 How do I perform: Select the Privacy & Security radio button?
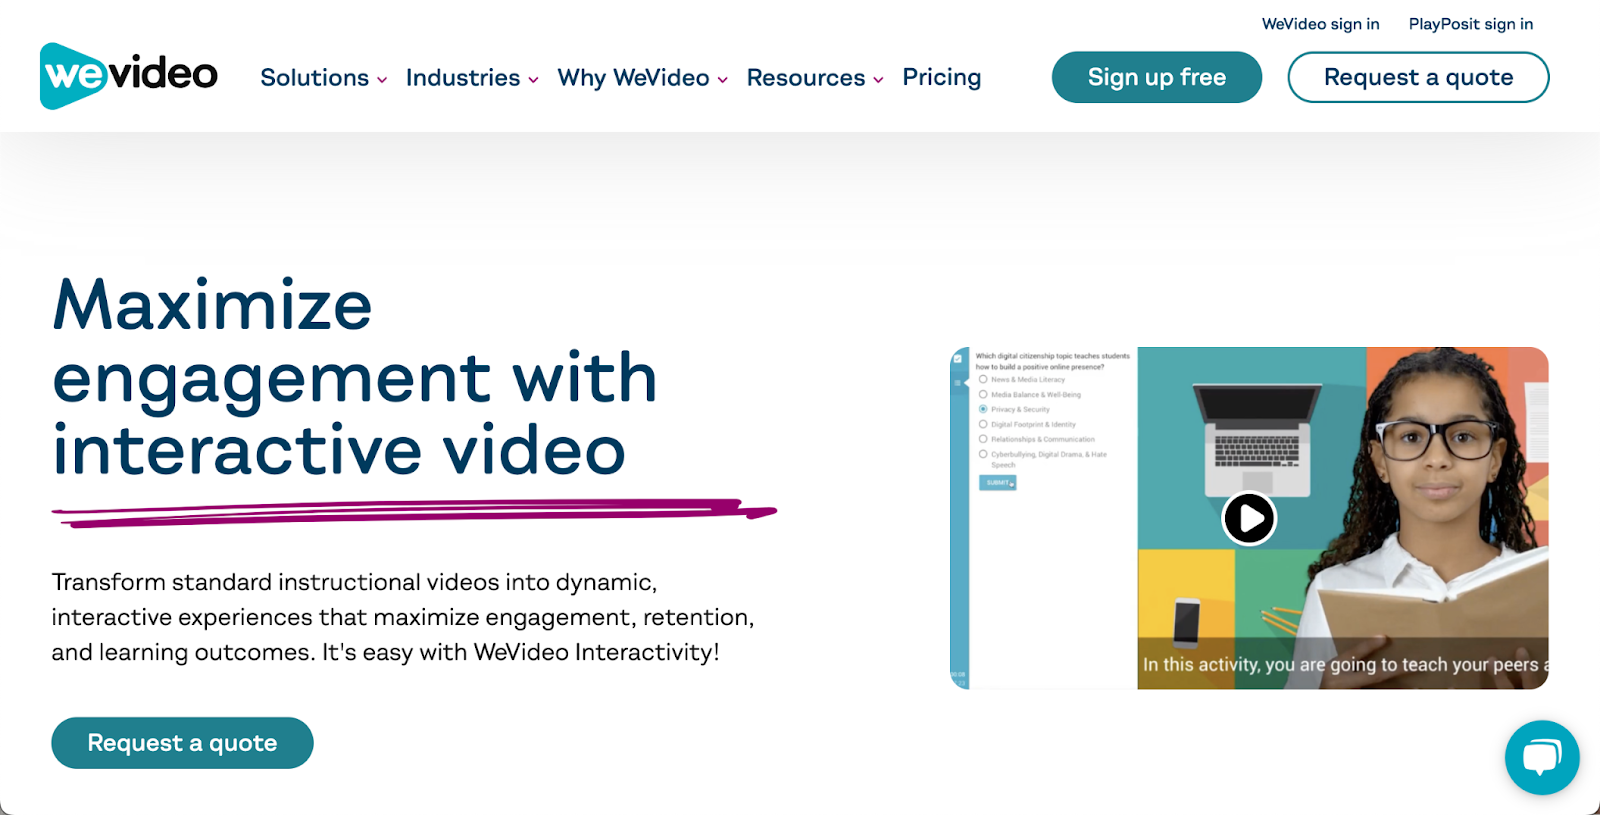click(983, 409)
